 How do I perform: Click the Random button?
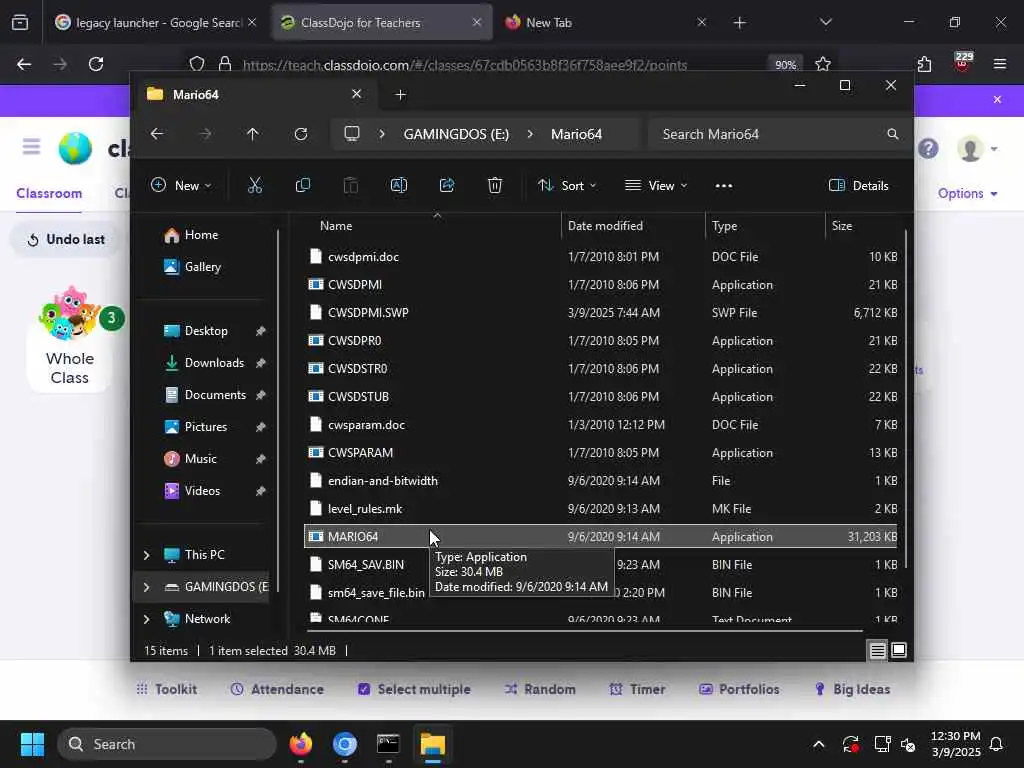pyautogui.click(x=540, y=689)
